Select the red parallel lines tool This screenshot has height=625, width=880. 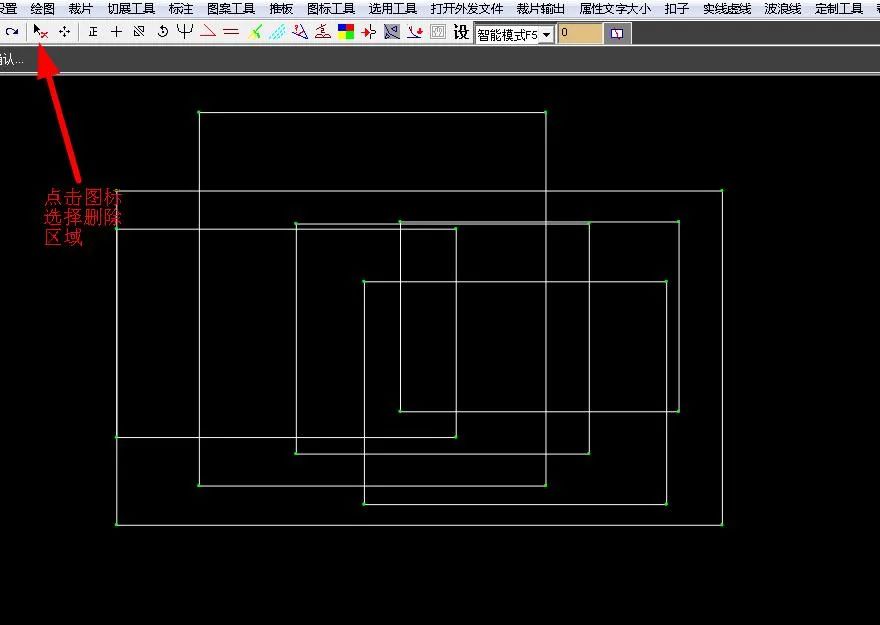tap(231, 33)
